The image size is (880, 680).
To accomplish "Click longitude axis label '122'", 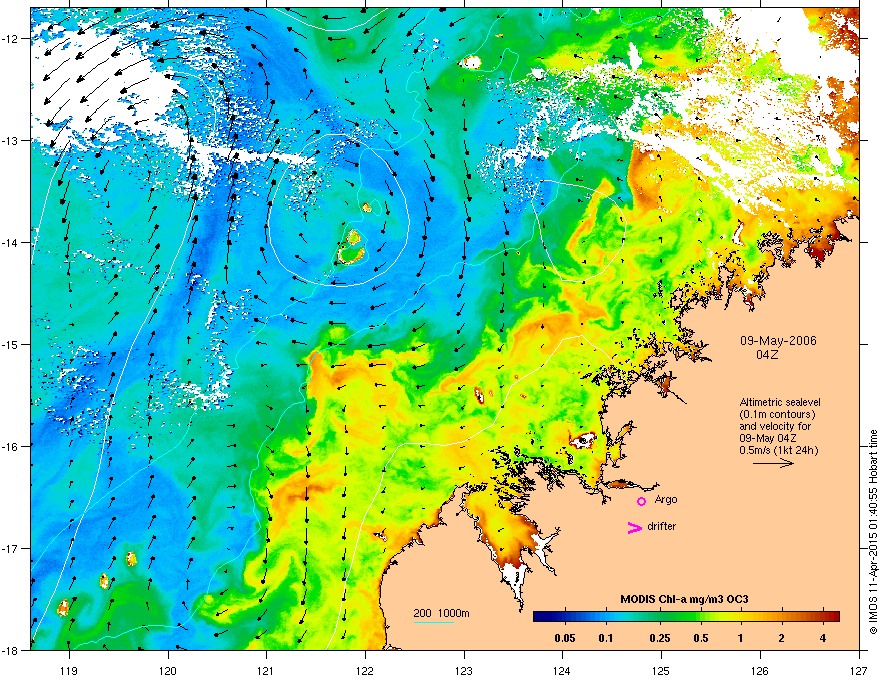I will point(365,670).
